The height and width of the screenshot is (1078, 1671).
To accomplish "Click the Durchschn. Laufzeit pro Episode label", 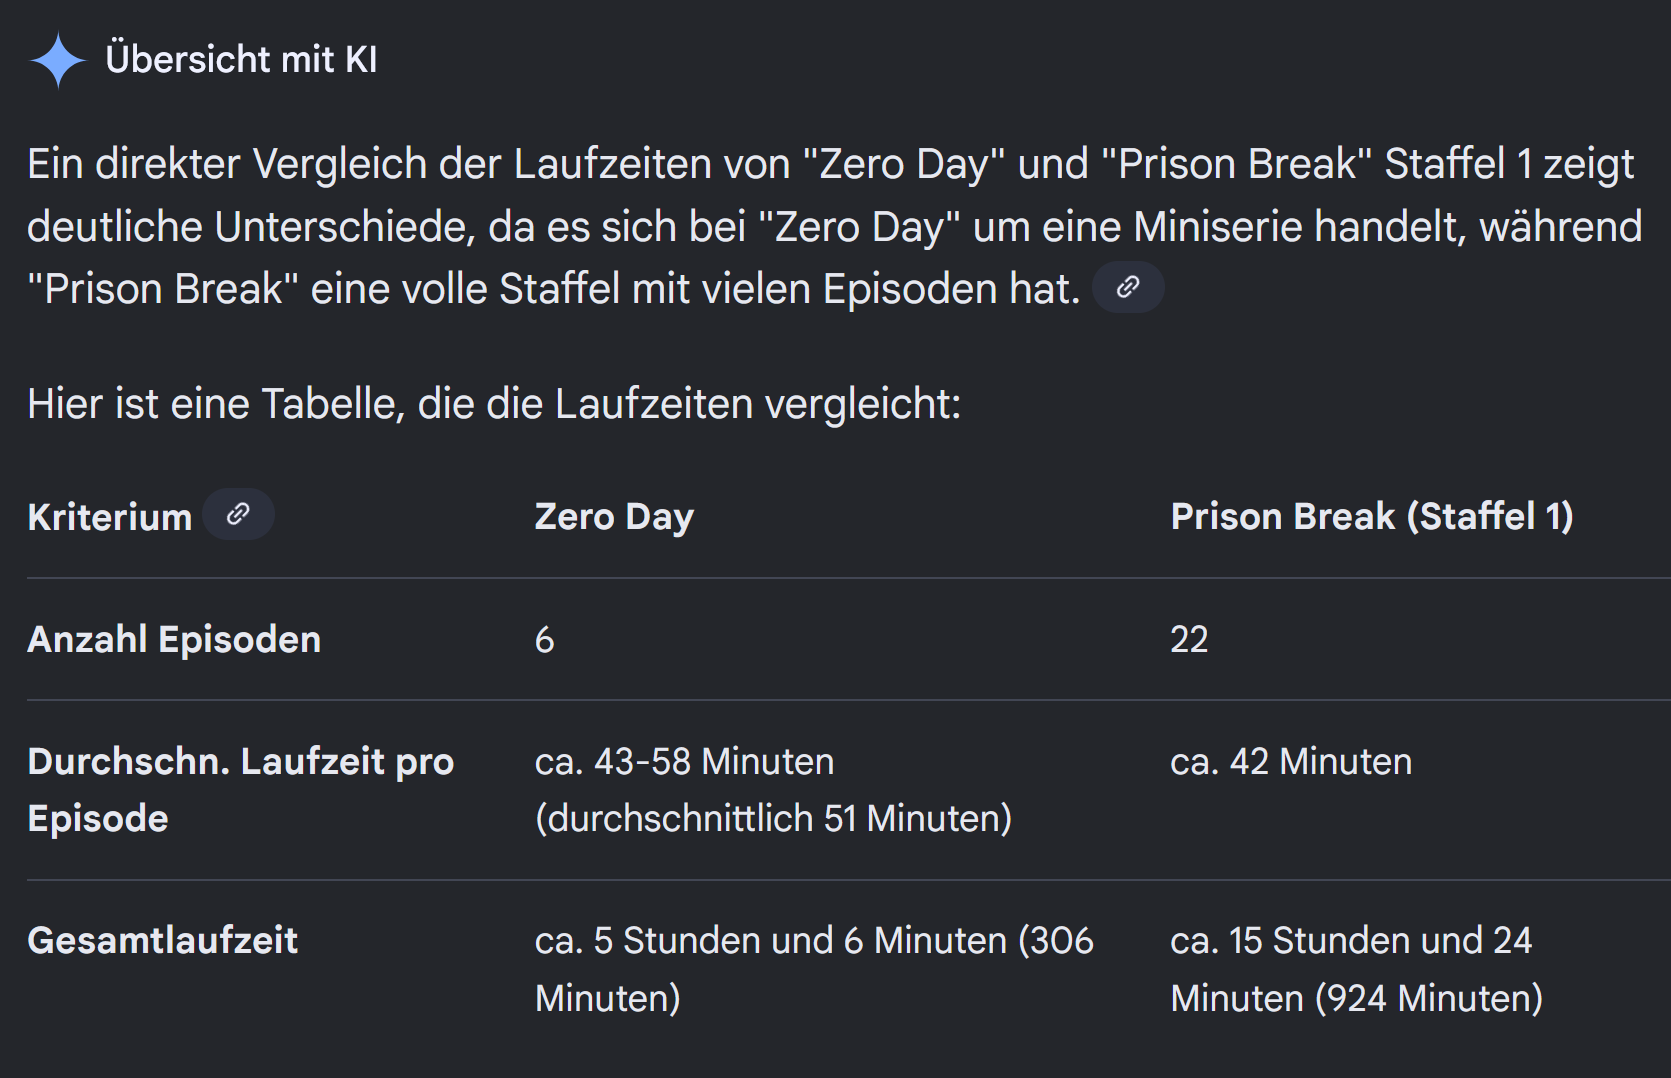I will click(x=240, y=790).
